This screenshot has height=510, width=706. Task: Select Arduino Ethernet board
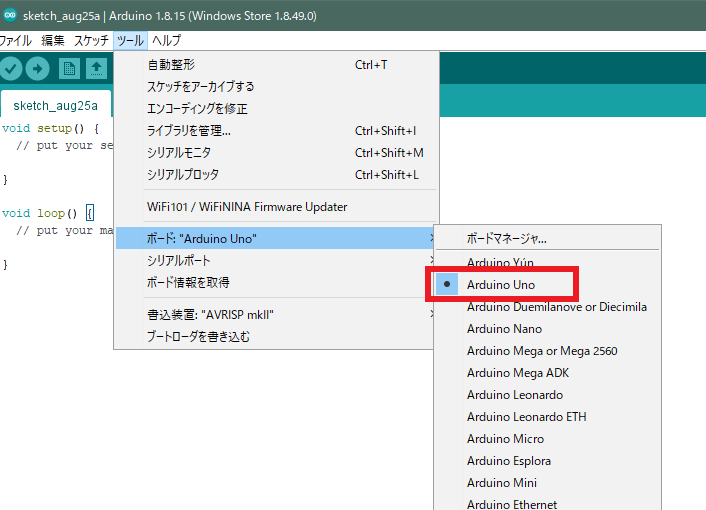coord(548,502)
